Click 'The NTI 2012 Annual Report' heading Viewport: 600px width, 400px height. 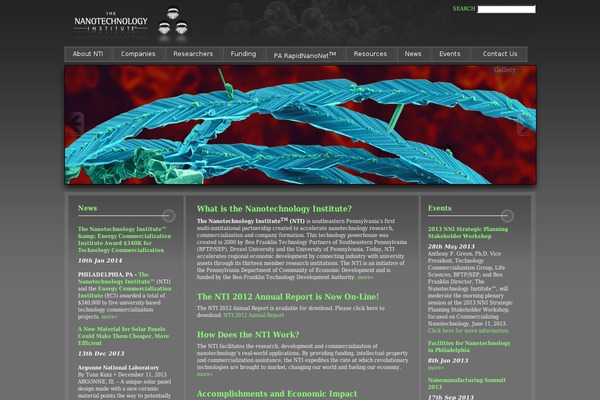pos(287,297)
